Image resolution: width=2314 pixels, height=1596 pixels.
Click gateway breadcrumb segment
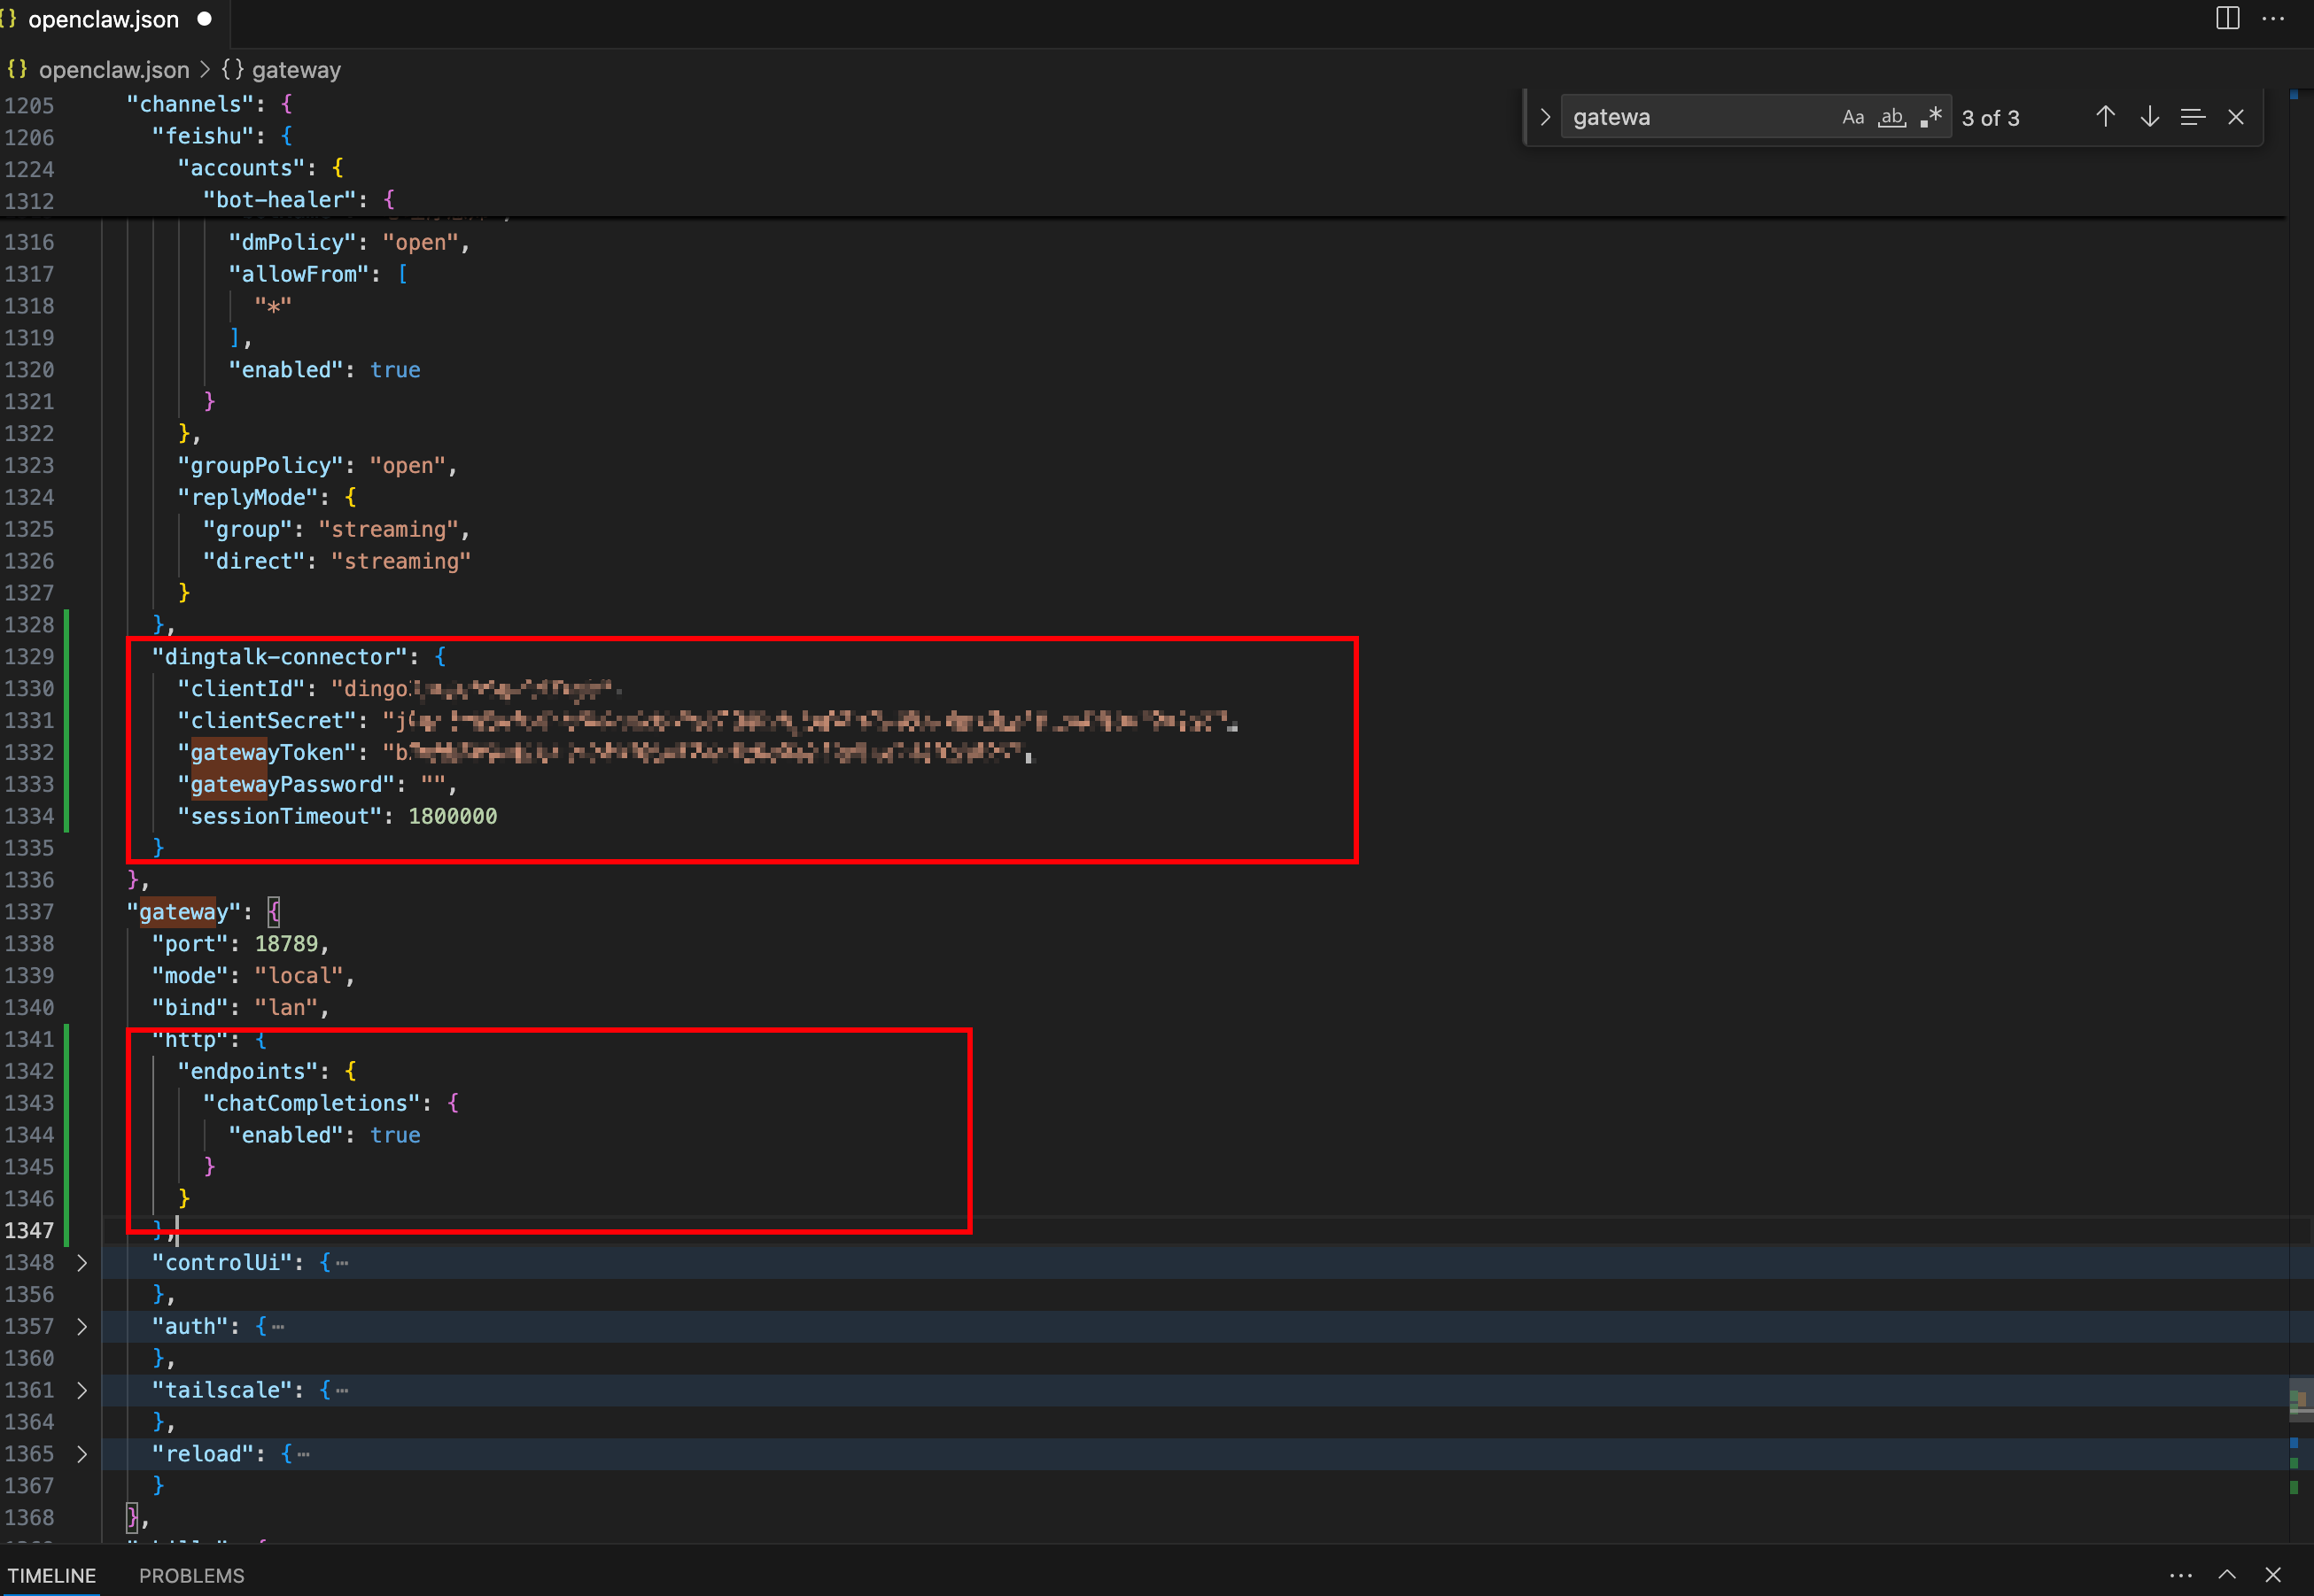(295, 70)
